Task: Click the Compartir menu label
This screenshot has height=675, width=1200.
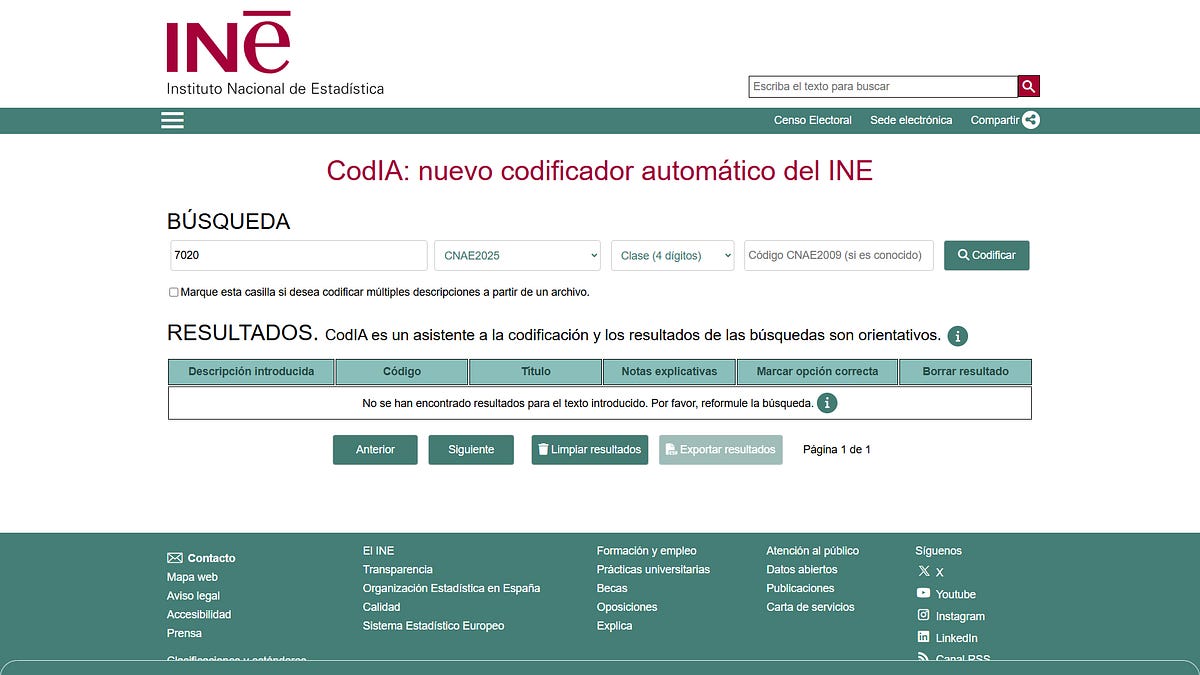Action: pyautogui.click(x=995, y=120)
